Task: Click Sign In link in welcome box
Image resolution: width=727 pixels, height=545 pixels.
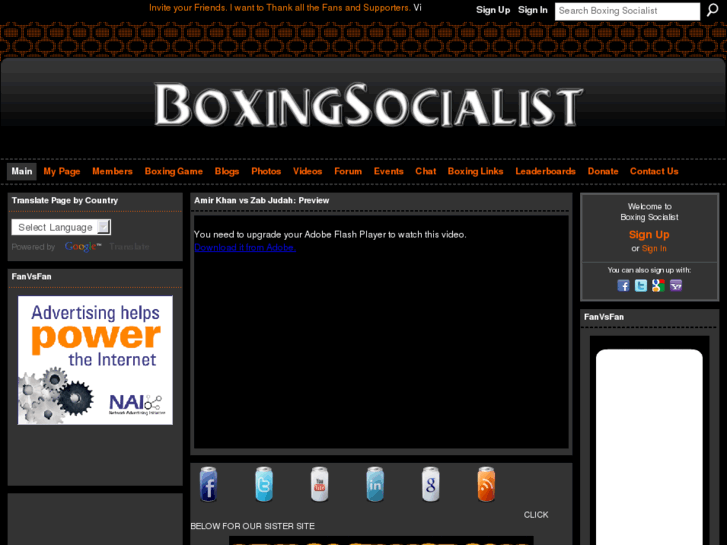Action: coord(654,249)
